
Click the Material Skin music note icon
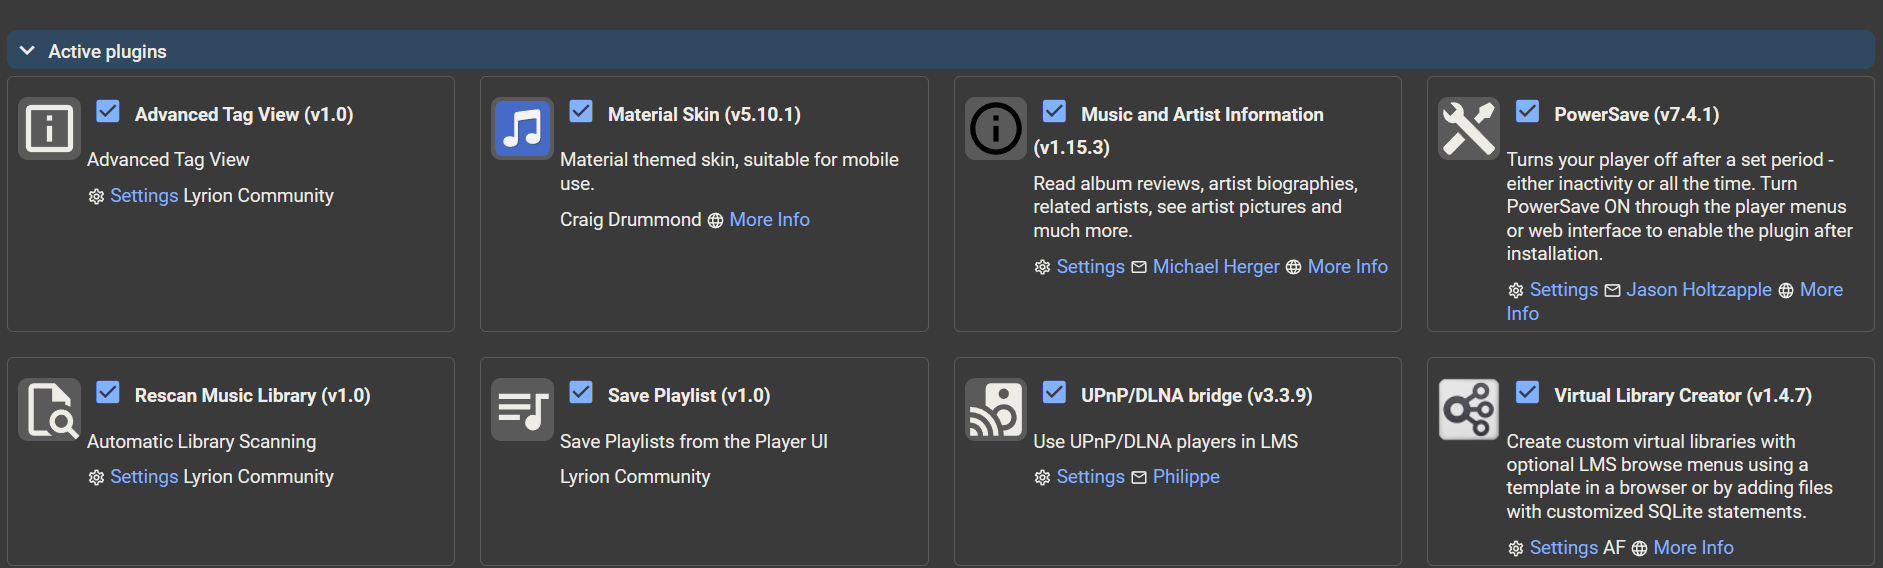coord(522,128)
